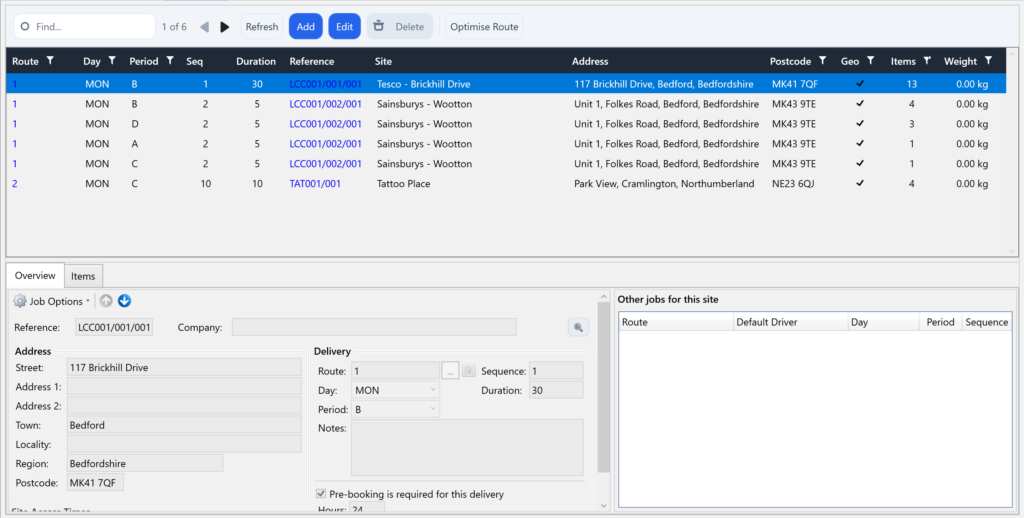Toggle pre-booking required checkbox
The image size is (1024, 518).
coord(321,494)
